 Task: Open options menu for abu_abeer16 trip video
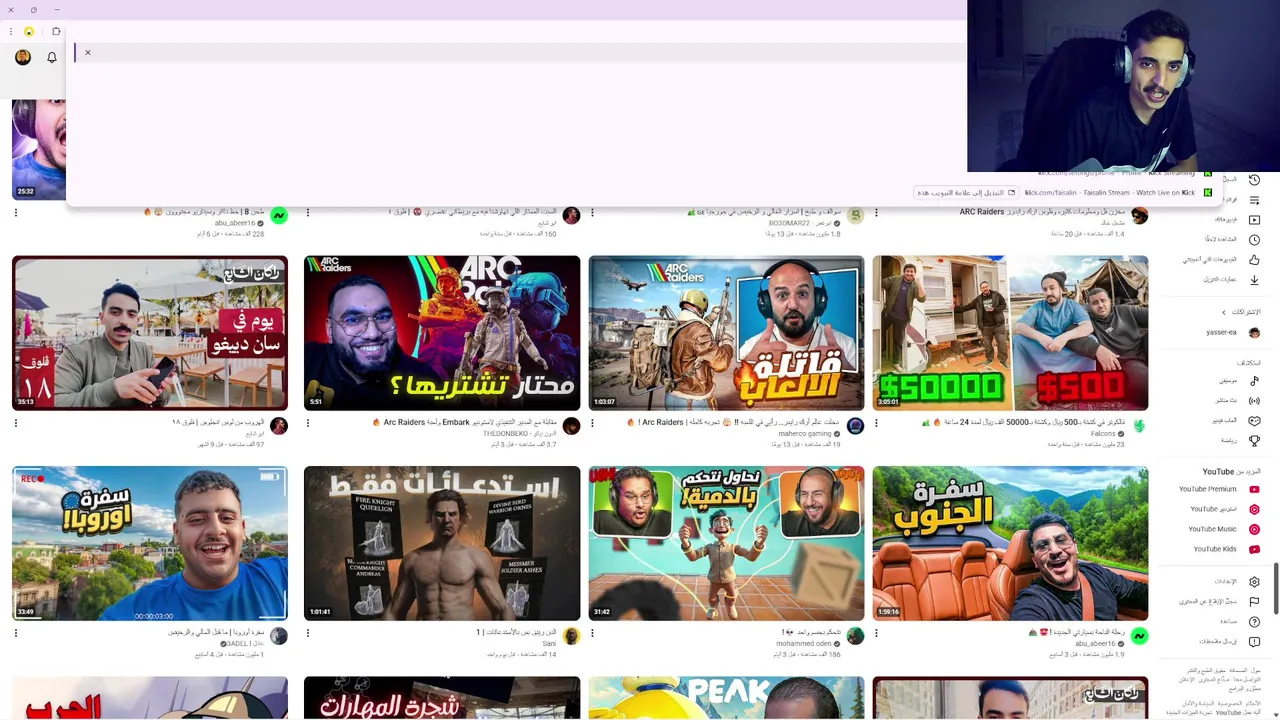pyautogui.click(x=876, y=633)
